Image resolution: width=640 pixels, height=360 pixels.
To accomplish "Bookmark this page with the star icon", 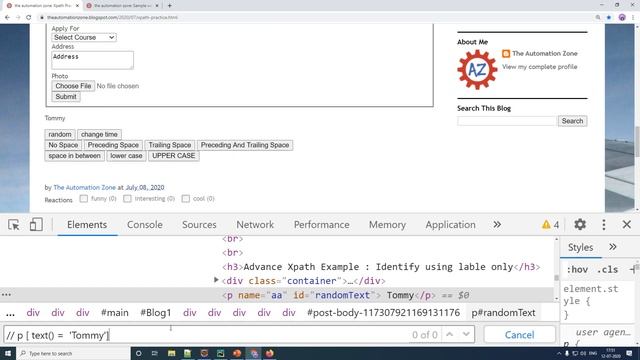I will 609,18.
